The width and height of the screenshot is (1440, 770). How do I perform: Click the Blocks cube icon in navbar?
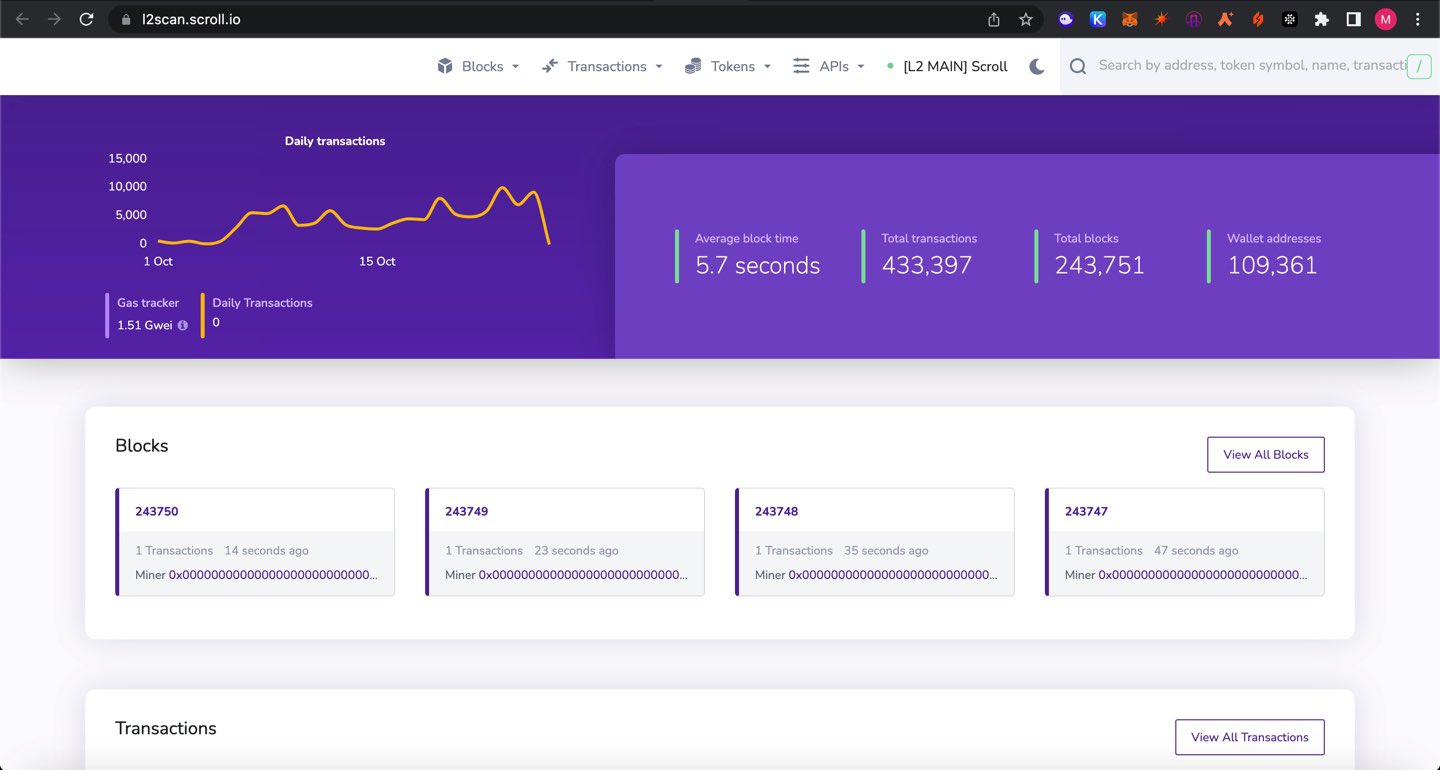click(445, 66)
